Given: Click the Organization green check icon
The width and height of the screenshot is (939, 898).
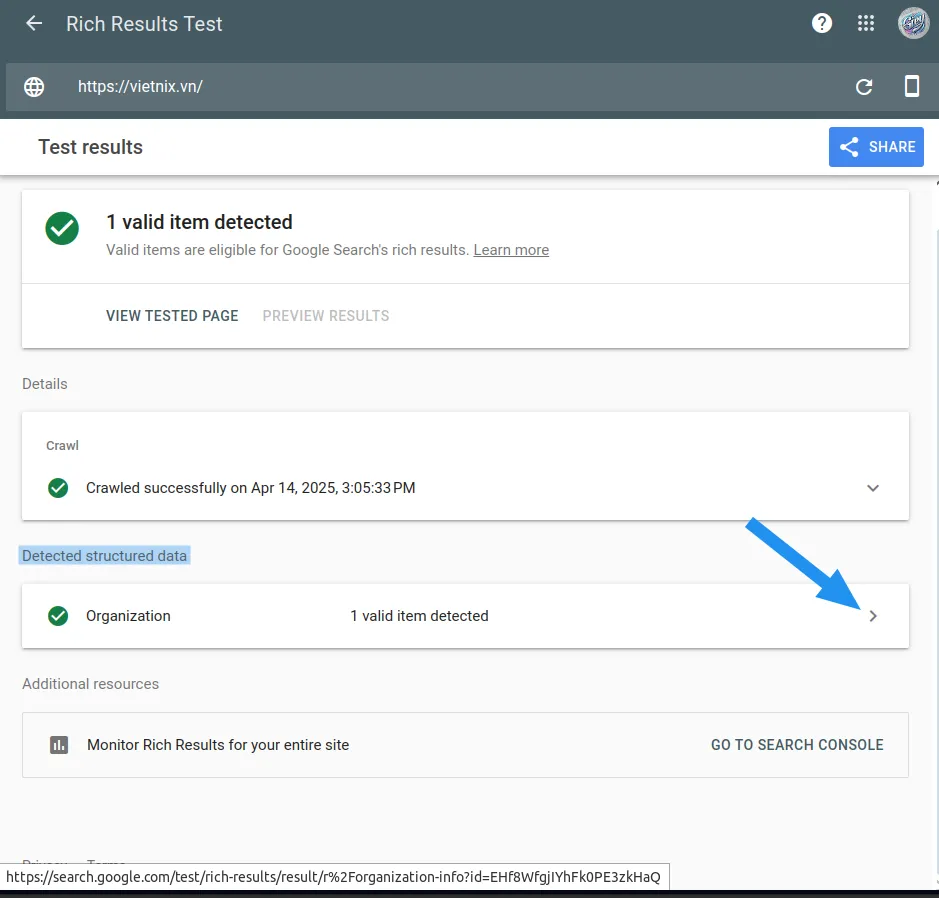Looking at the screenshot, I should coord(58,616).
